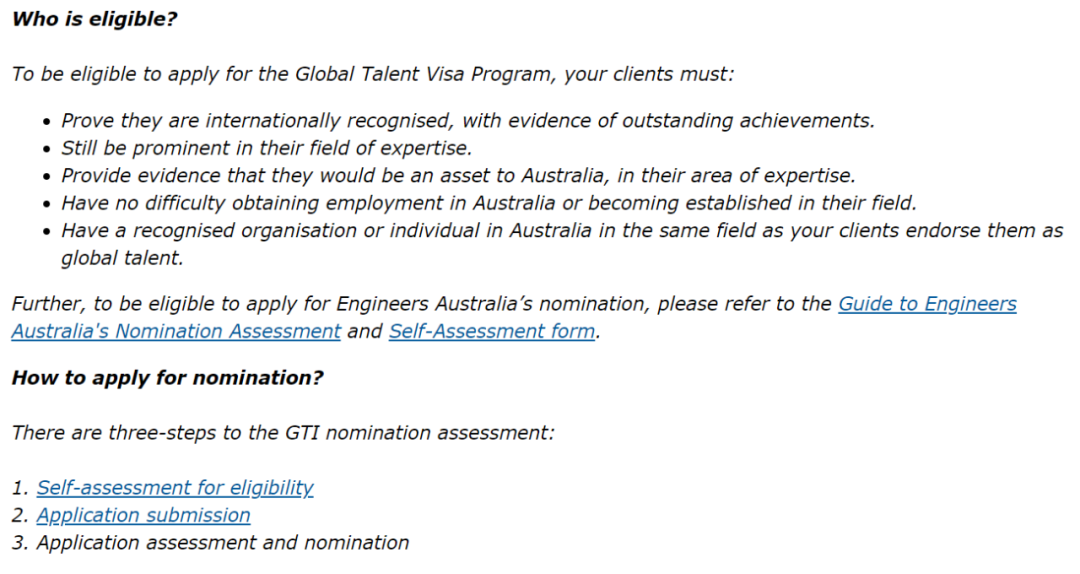Viewport: 1080px width, 574px height.
Task: Click the bullet about being internationally recognised
Action: click(x=468, y=121)
